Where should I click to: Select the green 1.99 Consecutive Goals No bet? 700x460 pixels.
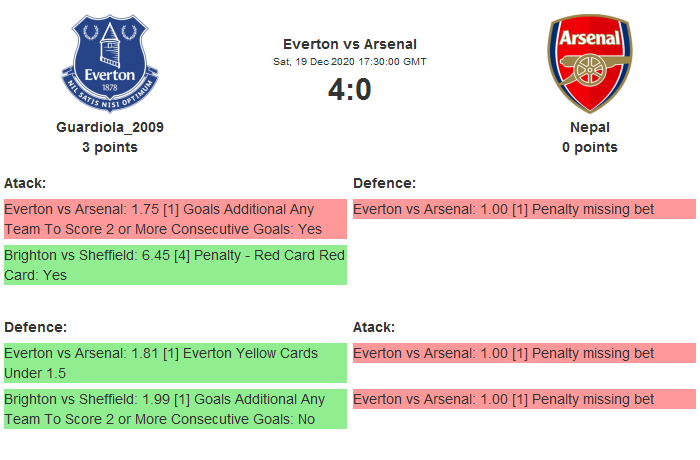click(x=175, y=409)
